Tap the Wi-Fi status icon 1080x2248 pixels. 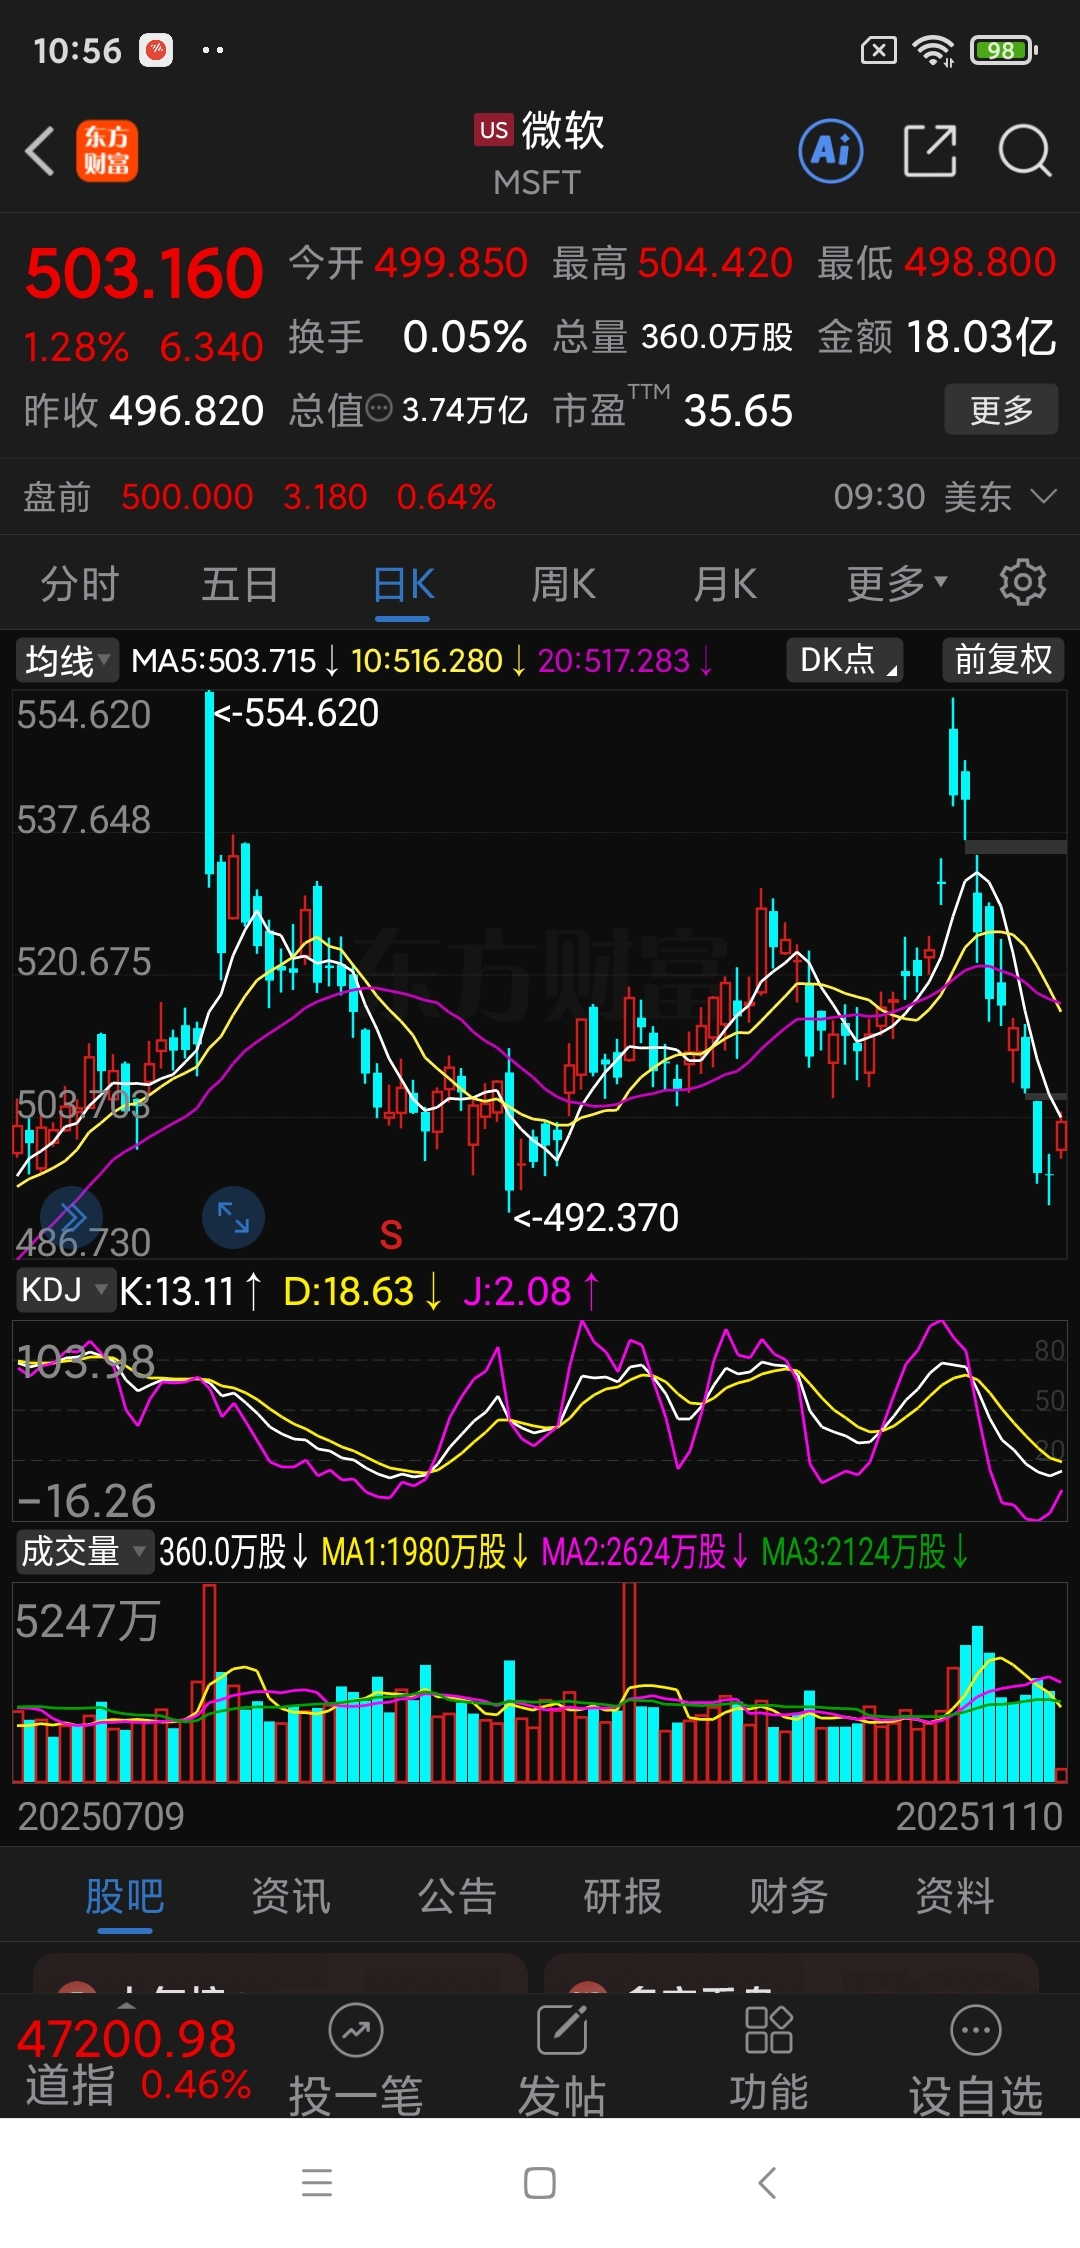[934, 50]
